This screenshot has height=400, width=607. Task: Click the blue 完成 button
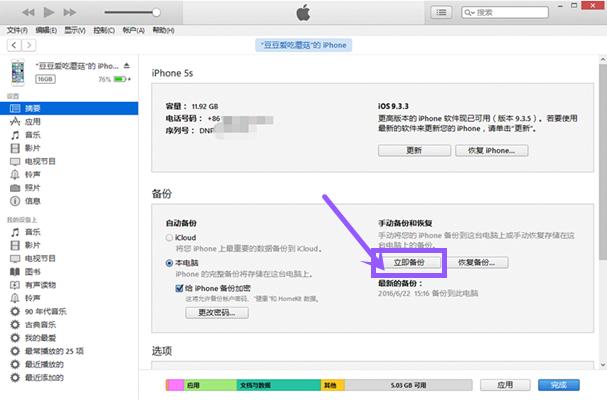(559, 385)
